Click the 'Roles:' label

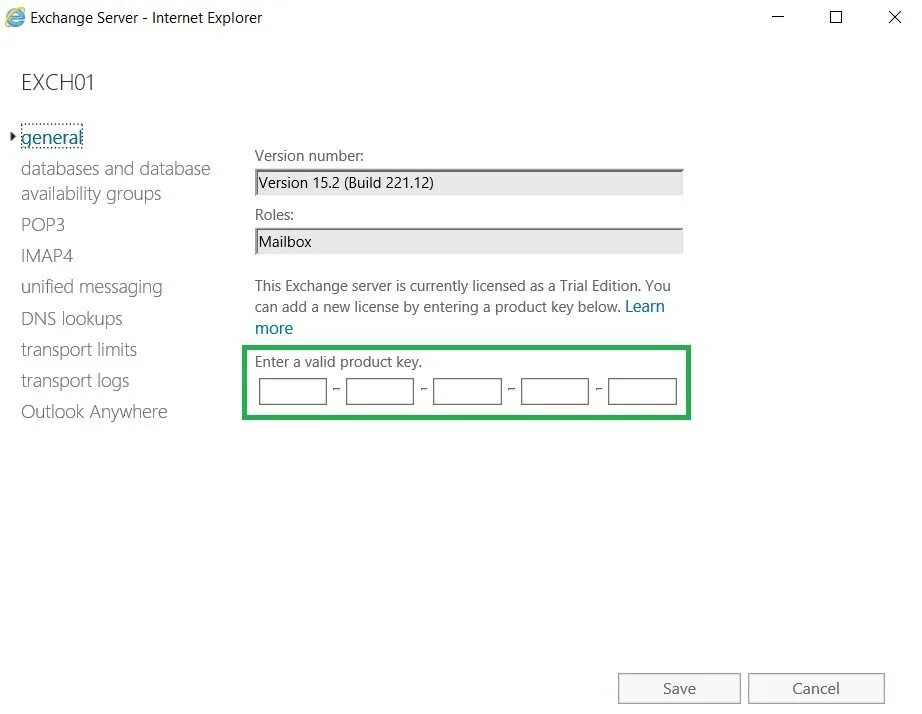[274, 215]
